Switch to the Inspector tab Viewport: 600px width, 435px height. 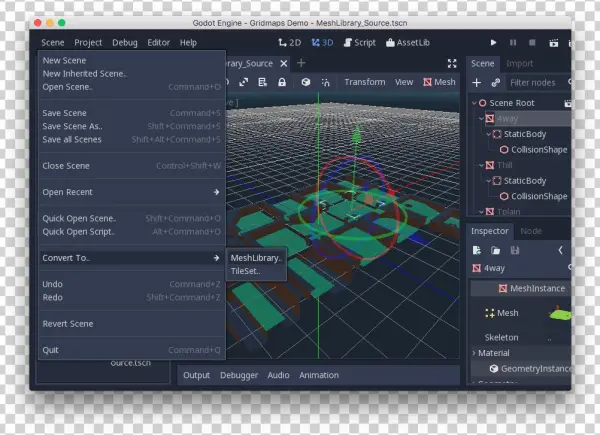tap(489, 231)
